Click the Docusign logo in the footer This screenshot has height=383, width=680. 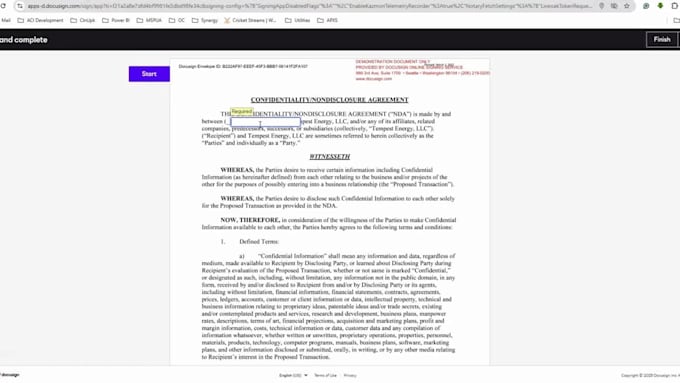[10, 375]
